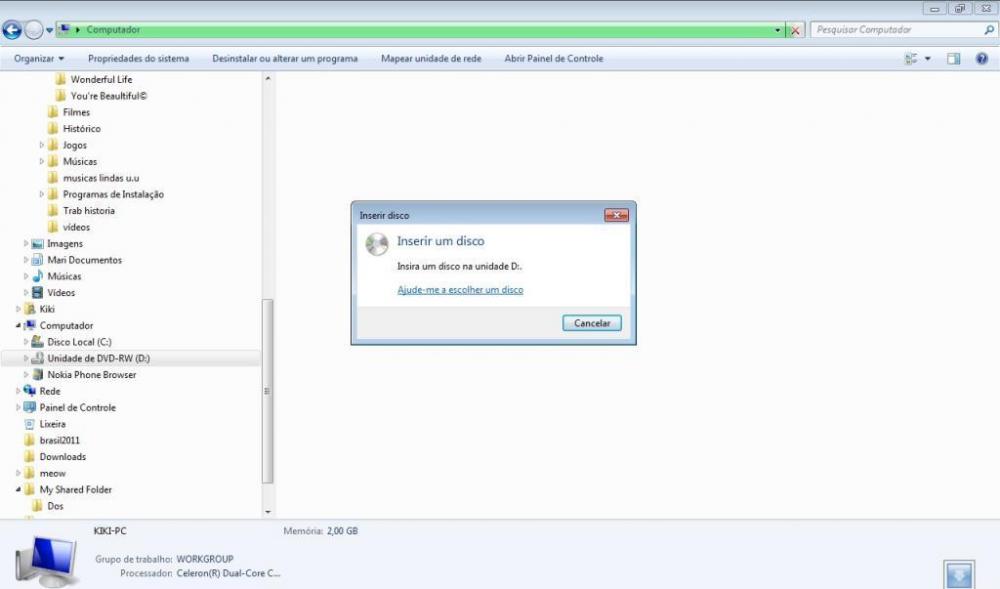Click the WORKGROUP value in details pane
Screen dimensions: 1000x589
coord(205,559)
